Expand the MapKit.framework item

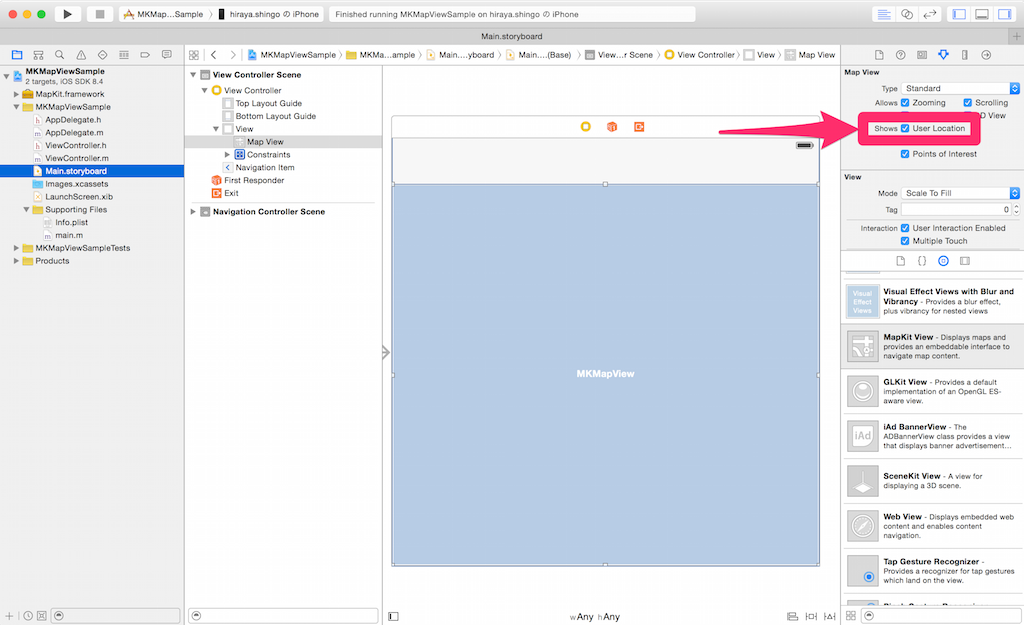coord(16,94)
